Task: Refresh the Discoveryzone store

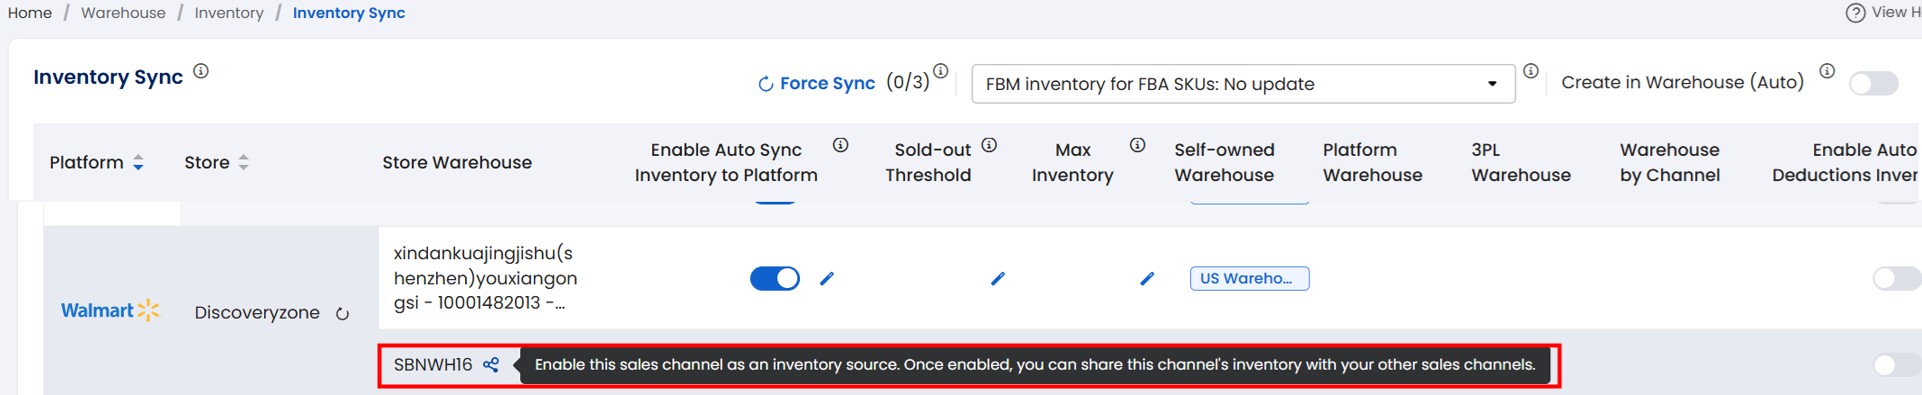Action: tap(342, 314)
